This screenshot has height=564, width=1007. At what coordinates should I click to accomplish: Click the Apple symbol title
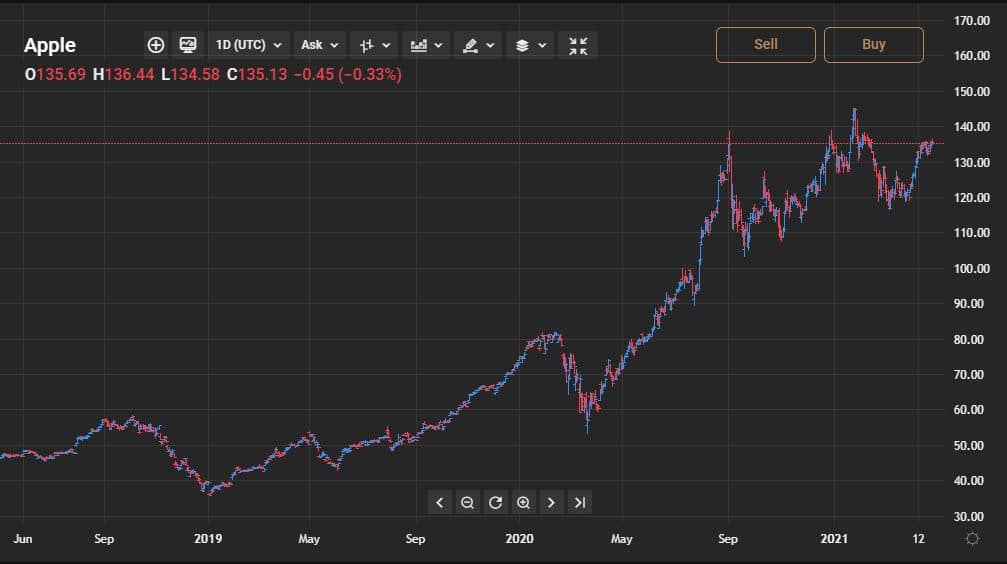tap(49, 45)
